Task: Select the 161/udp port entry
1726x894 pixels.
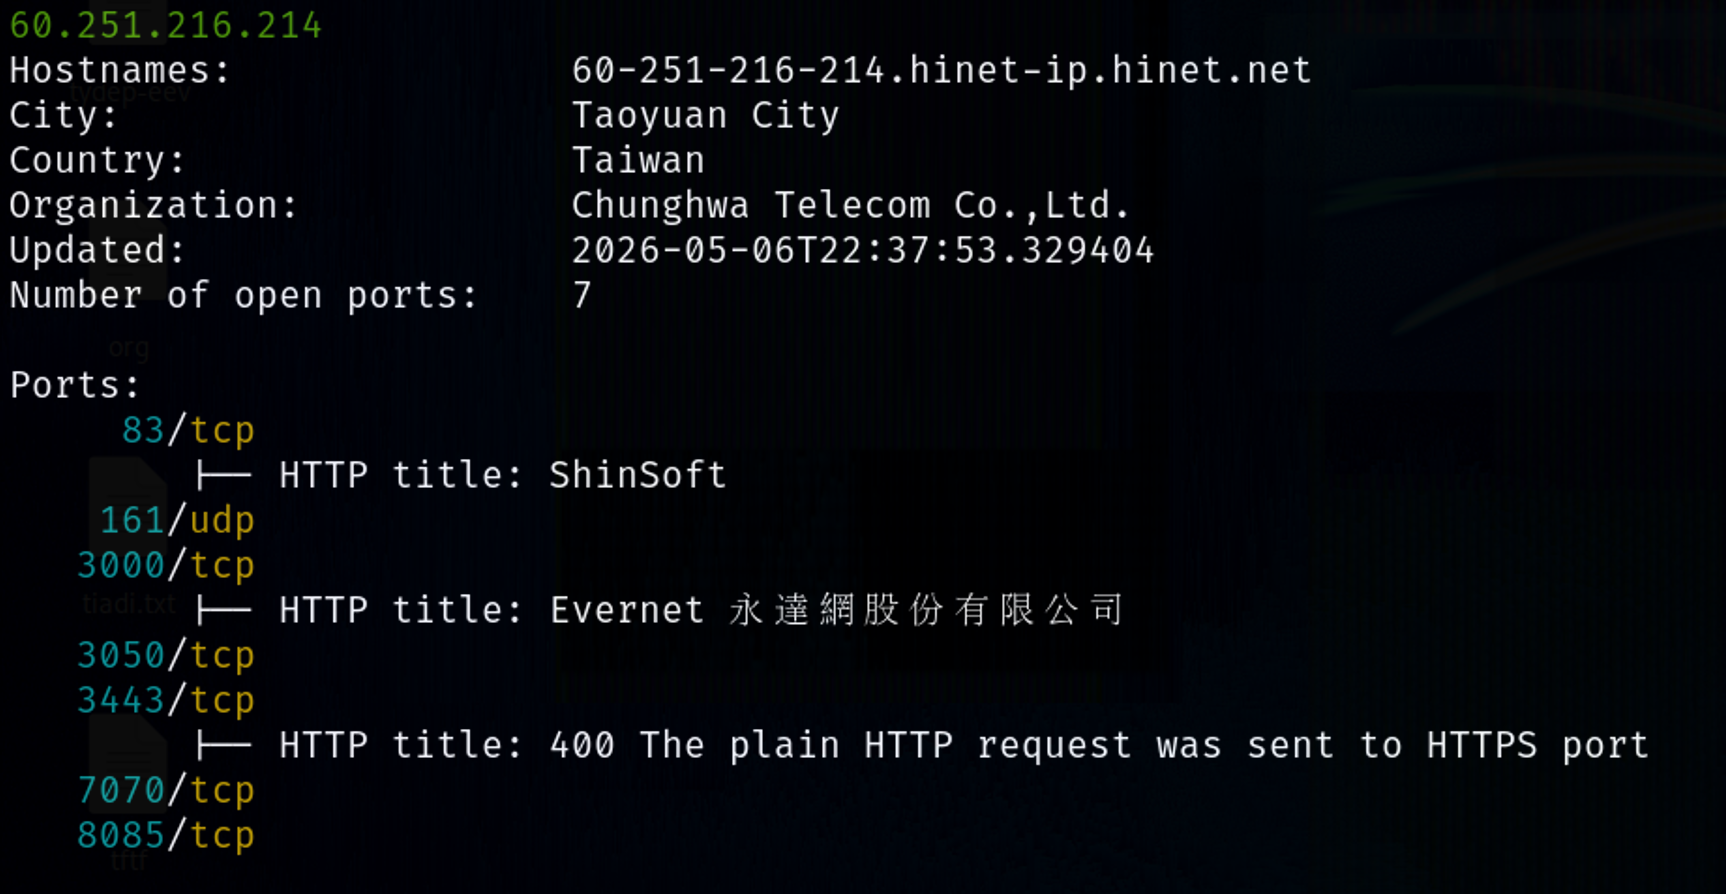Action: click(177, 521)
